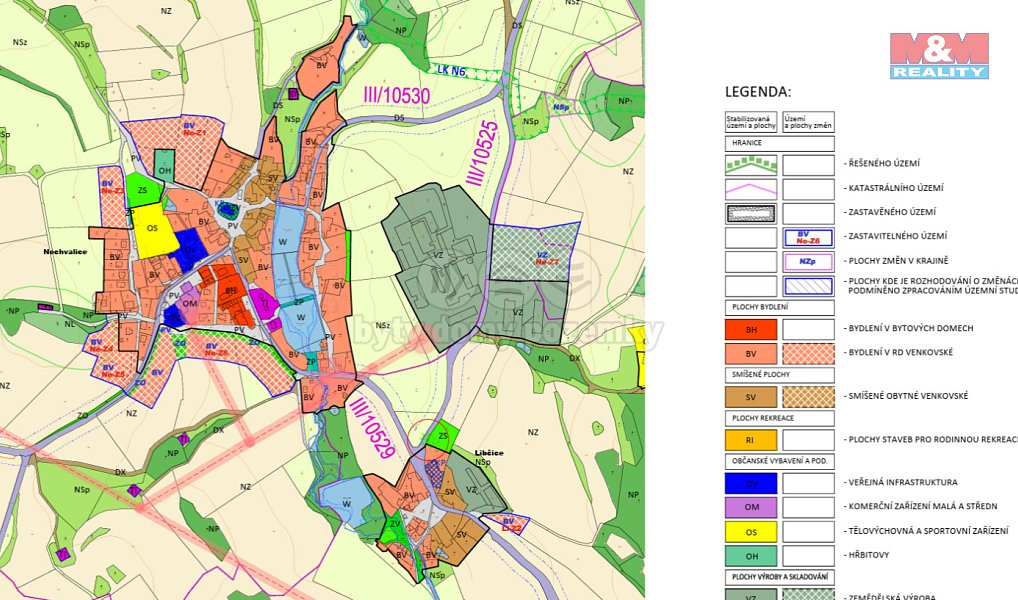1018x600 pixels.
Task: Click the teal OH cemetery area on map
Action: pyautogui.click(x=164, y=167)
